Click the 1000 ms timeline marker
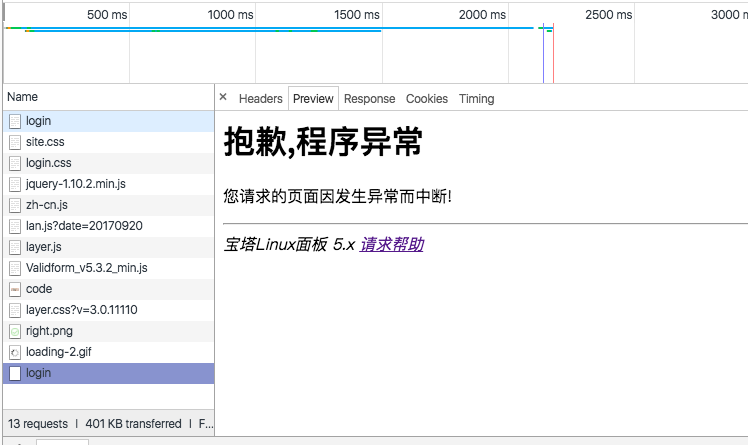Screen dimensions: 748x445 (x=230, y=15)
